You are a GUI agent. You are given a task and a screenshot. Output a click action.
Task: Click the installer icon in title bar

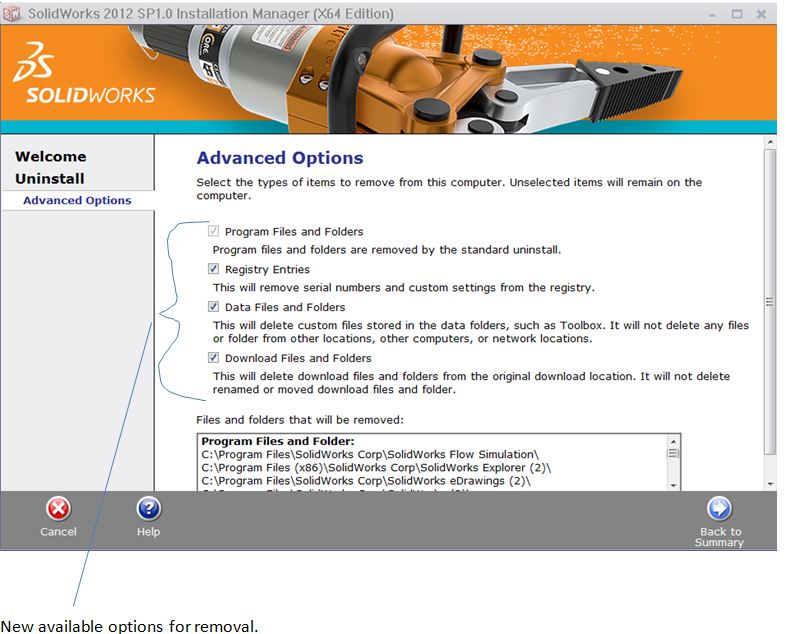click(12, 13)
